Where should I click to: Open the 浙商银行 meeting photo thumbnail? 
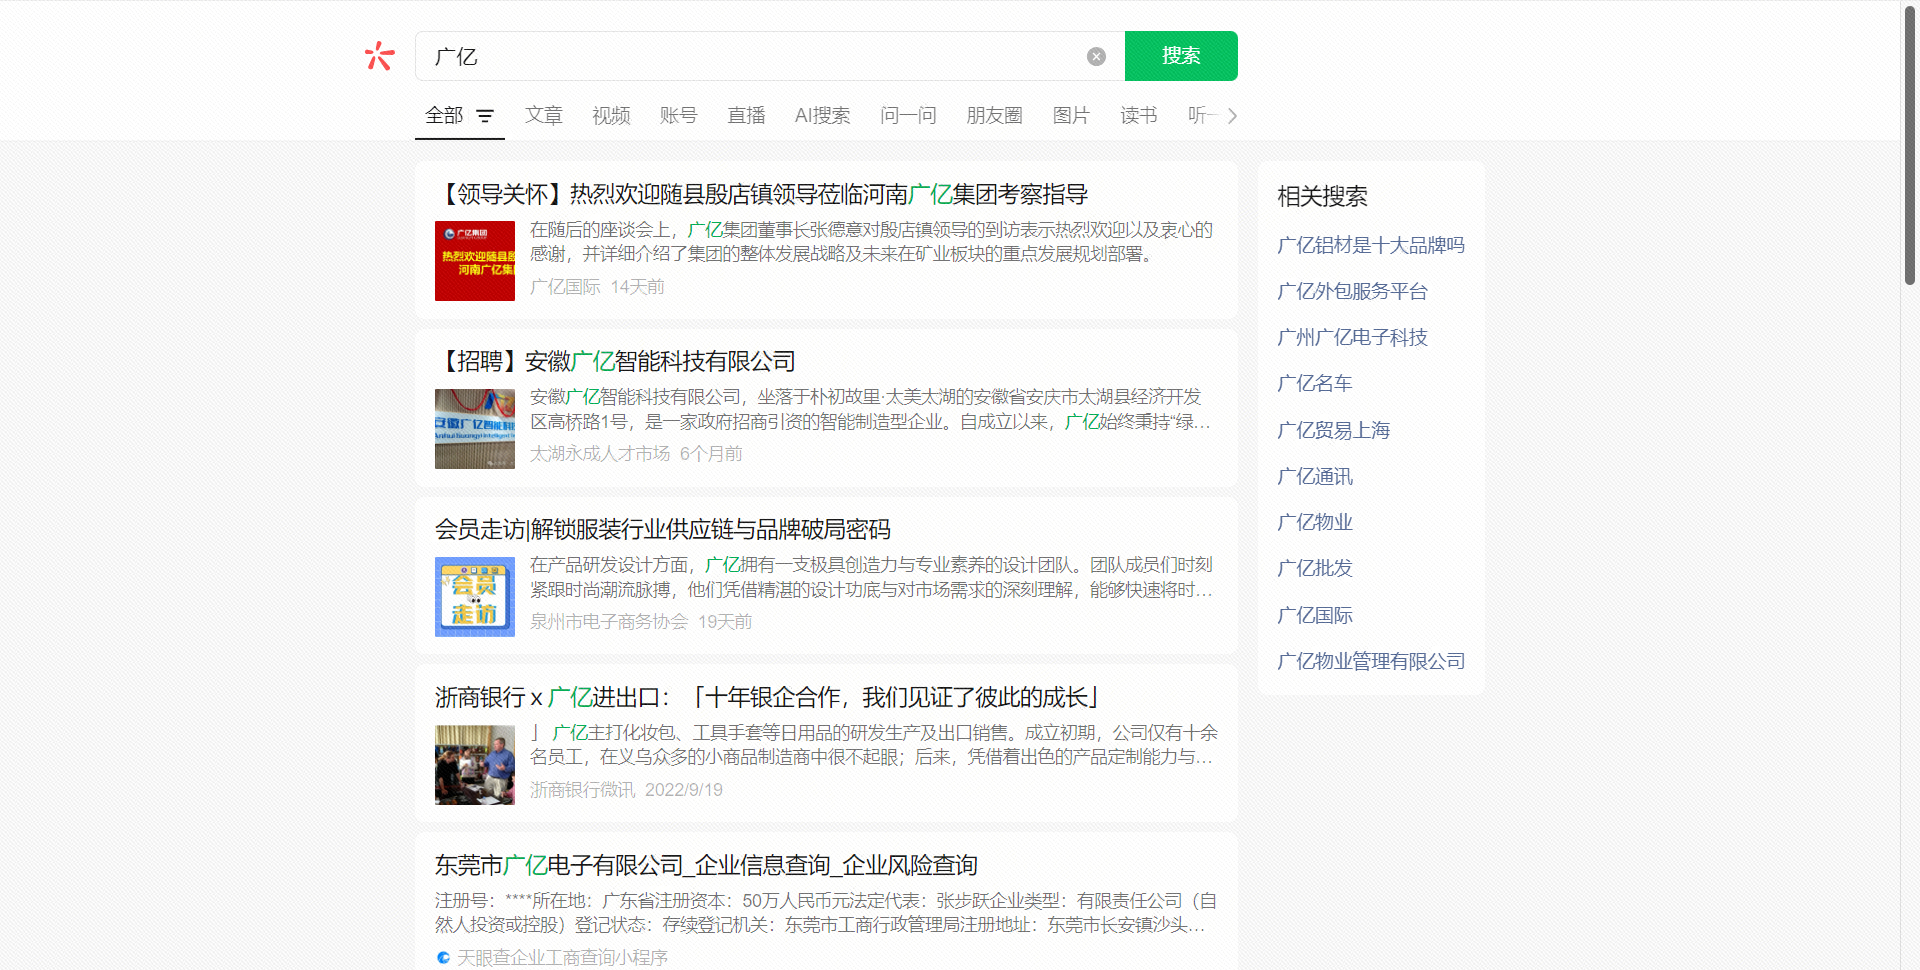475,765
